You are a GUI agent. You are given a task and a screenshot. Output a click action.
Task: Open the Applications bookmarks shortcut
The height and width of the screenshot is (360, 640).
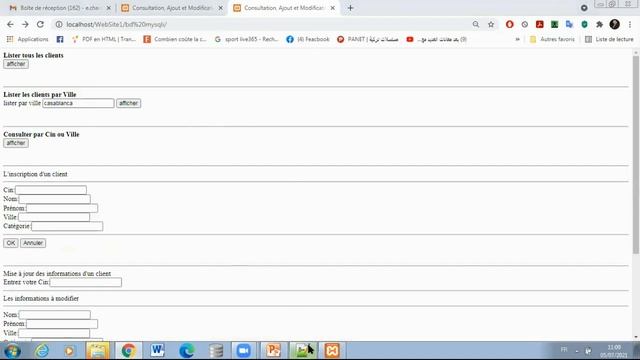click(27, 39)
